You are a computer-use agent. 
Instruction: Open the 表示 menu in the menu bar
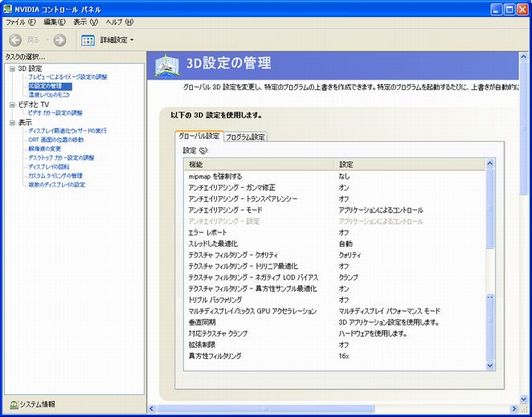(86, 22)
